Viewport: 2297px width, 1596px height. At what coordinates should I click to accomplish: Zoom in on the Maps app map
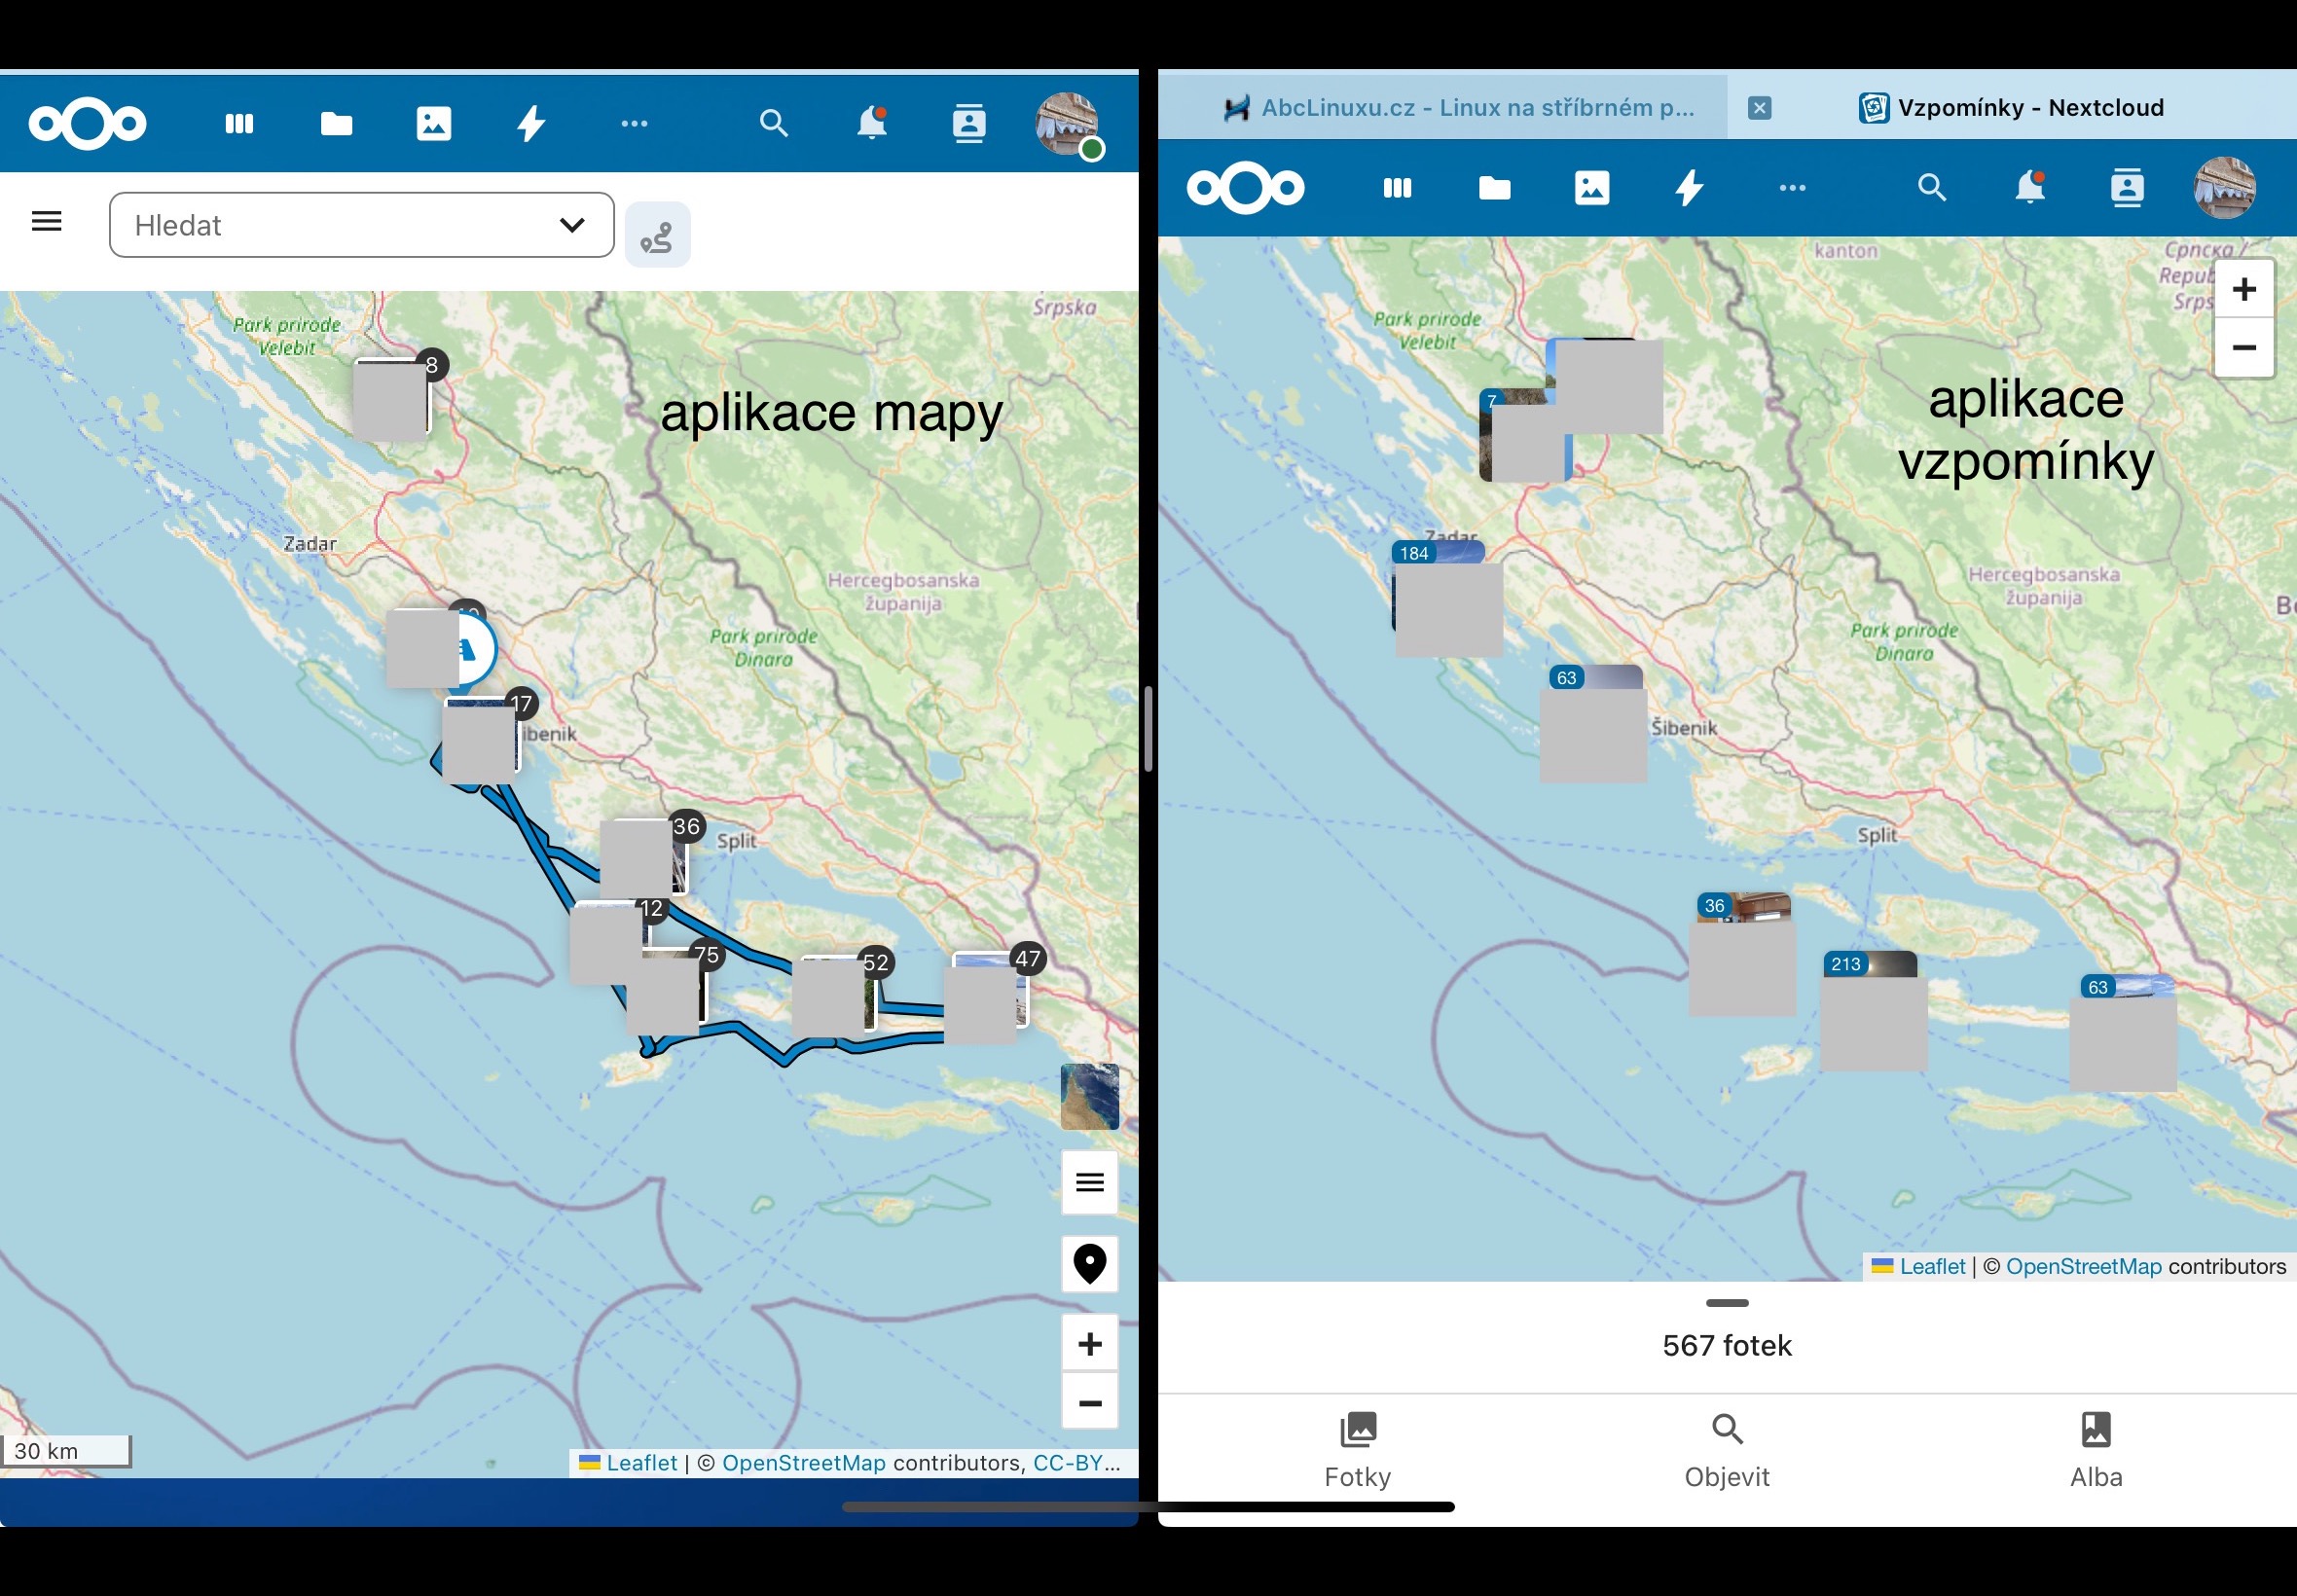tap(1089, 1344)
